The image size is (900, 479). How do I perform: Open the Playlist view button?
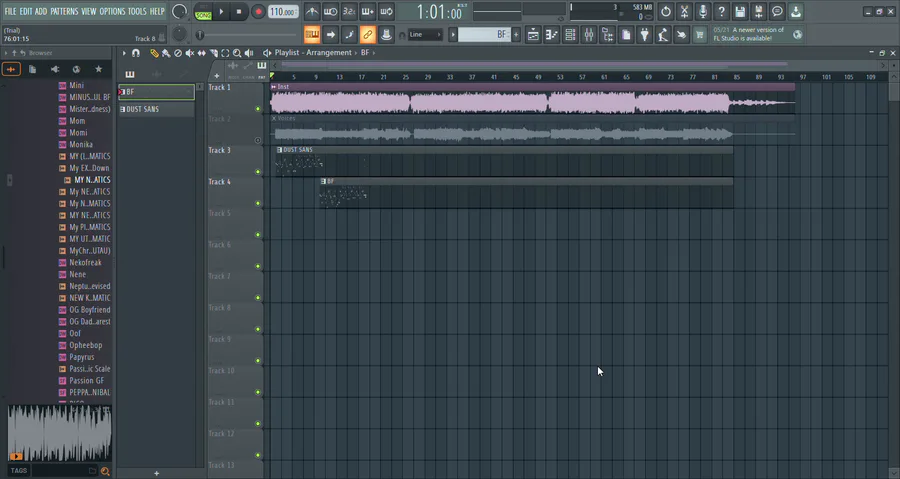pos(533,35)
